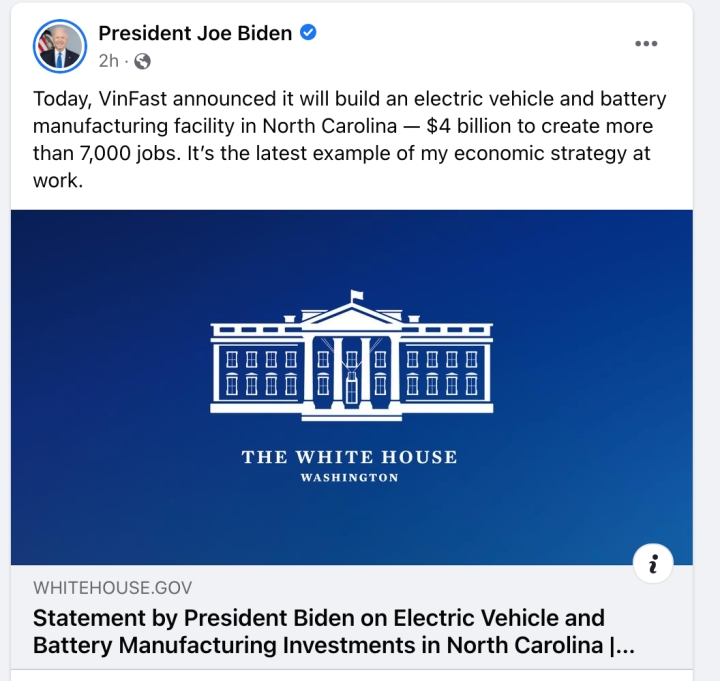Open the President Joe Biden profile name

[x=195, y=33]
